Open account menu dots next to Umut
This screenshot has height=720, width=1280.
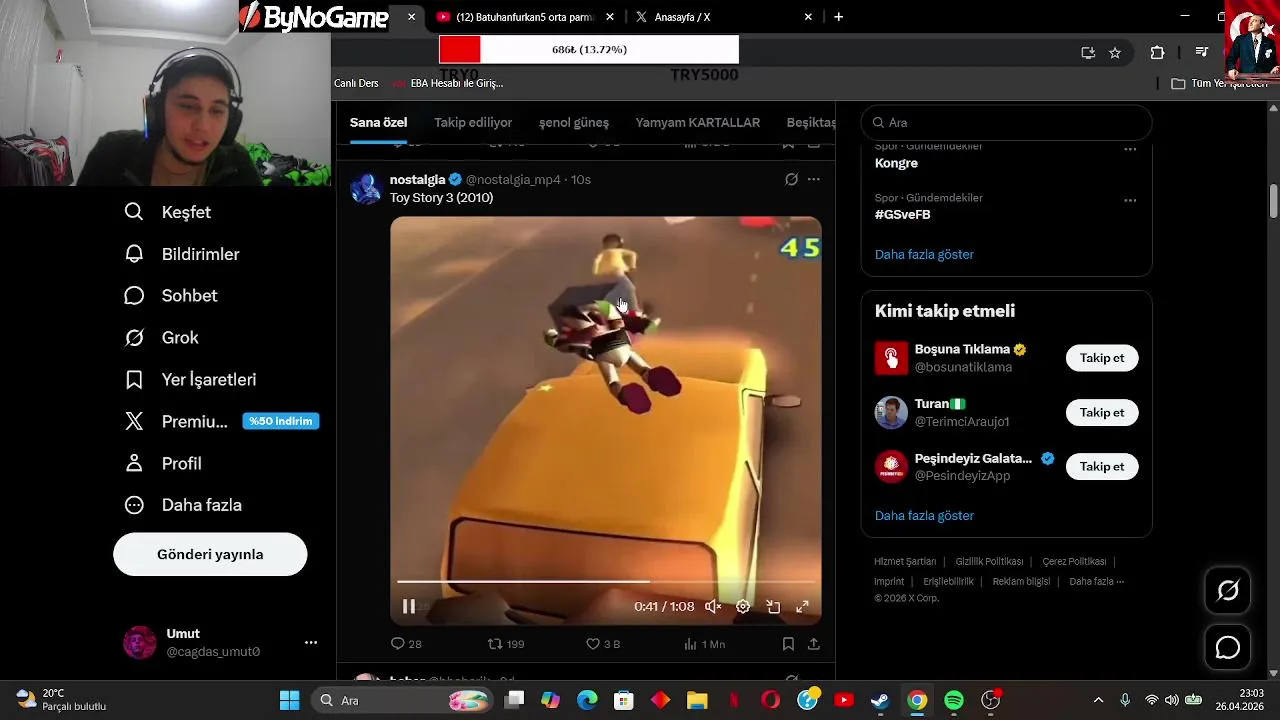point(311,642)
